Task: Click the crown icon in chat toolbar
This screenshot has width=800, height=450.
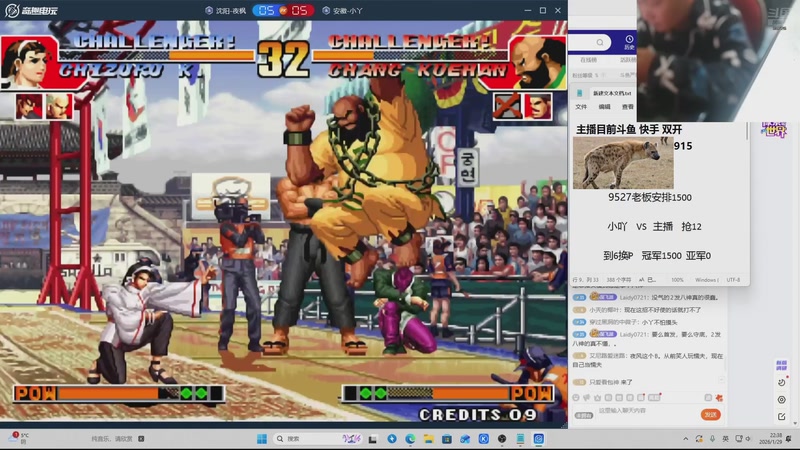Action: [597, 397]
